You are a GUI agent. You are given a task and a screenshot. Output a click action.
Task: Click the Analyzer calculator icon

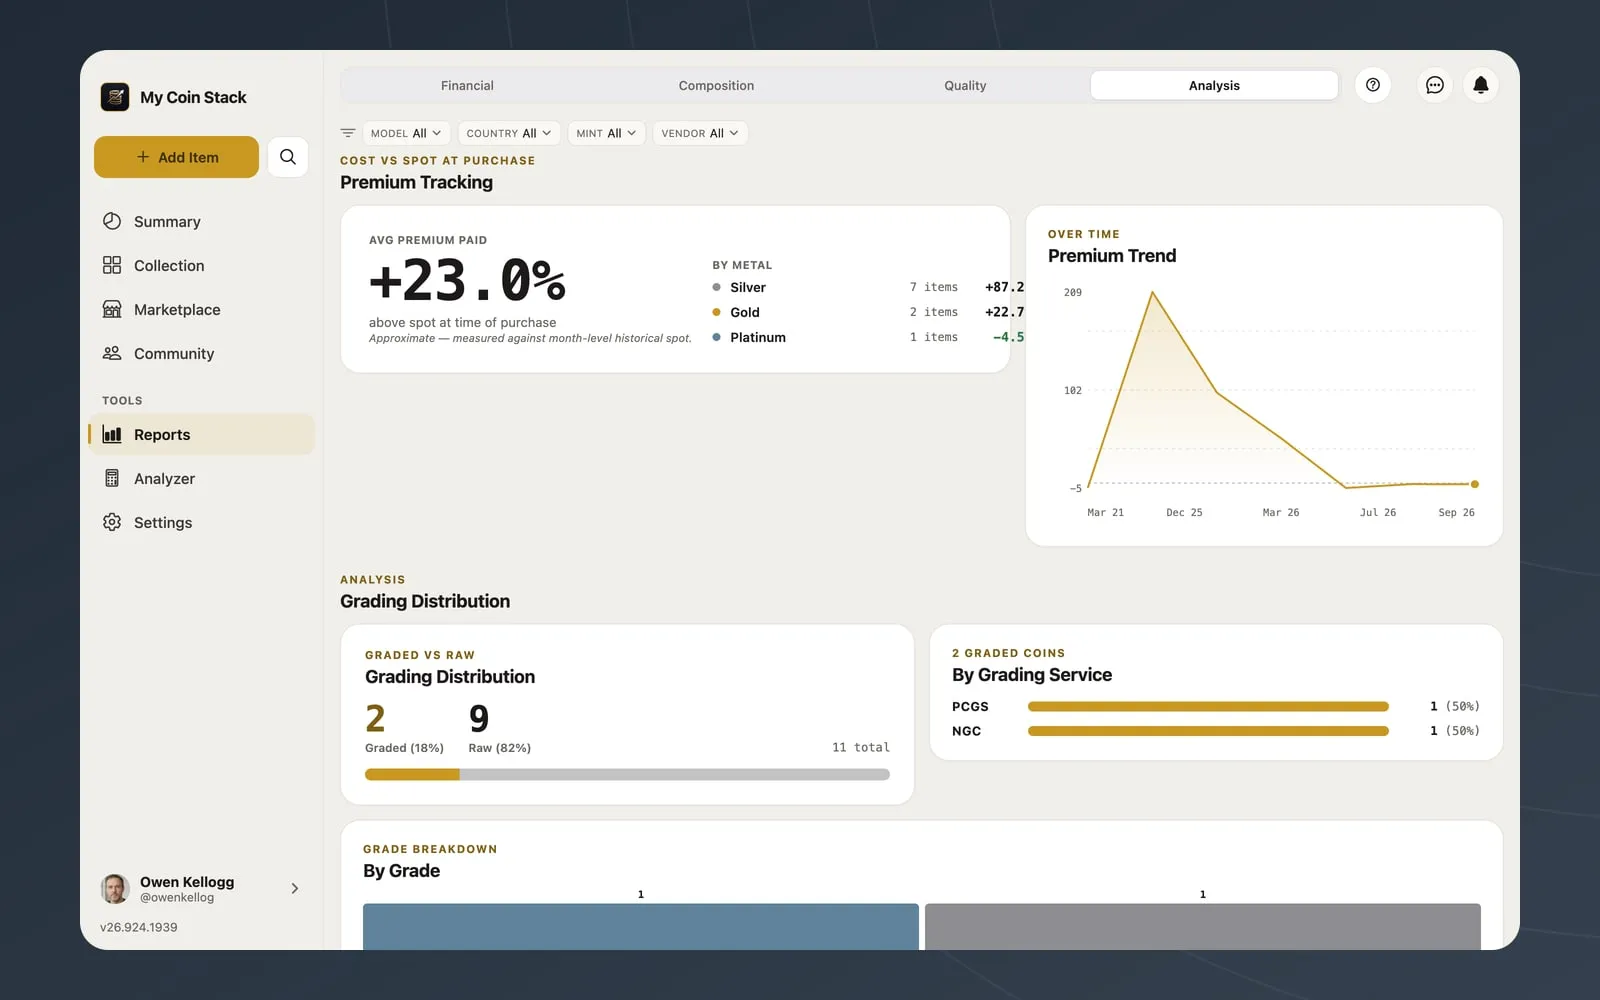[112, 478]
